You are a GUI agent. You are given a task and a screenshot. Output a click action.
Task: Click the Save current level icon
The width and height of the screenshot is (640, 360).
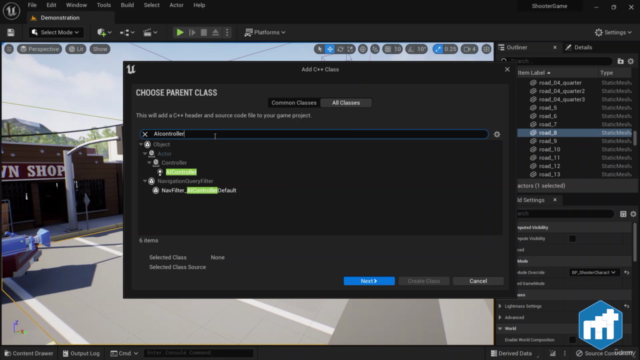(x=11, y=32)
